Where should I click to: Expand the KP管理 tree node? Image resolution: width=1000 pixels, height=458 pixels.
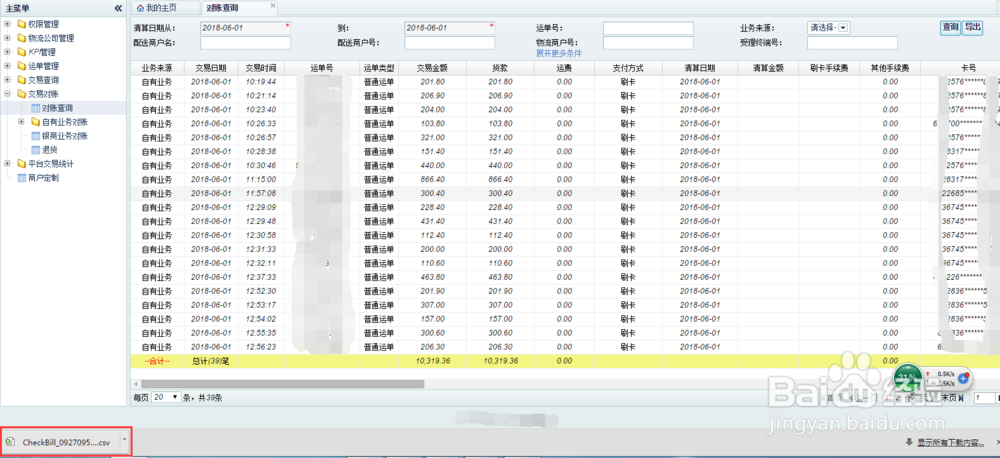[x=7, y=52]
